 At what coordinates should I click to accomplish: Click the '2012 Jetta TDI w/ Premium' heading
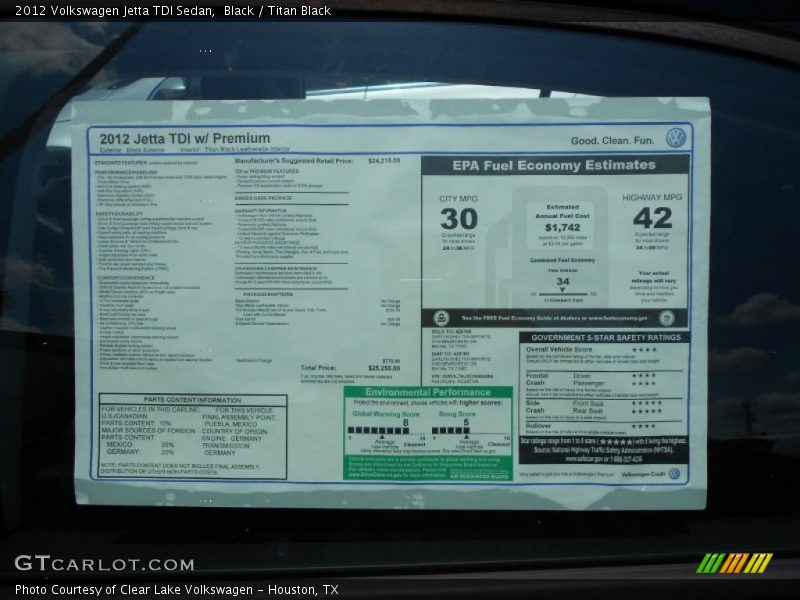point(185,138)
